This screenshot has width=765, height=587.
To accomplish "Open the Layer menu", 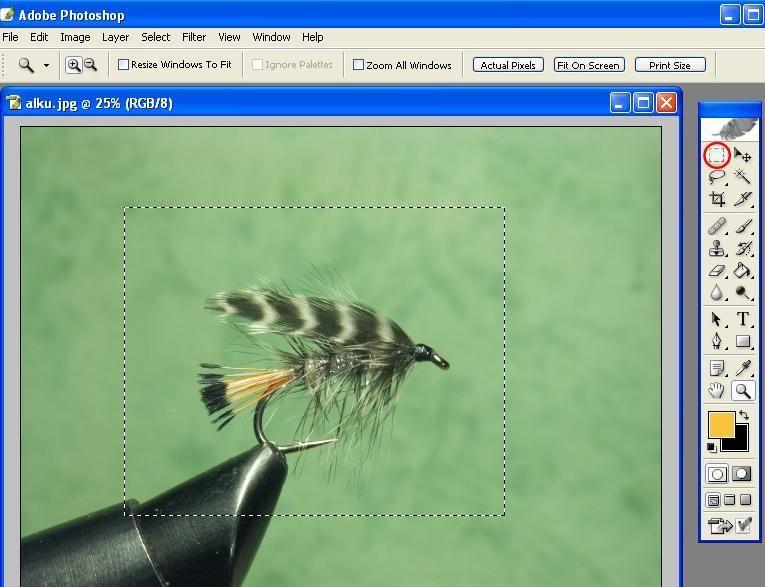I will tap(115, 37).
